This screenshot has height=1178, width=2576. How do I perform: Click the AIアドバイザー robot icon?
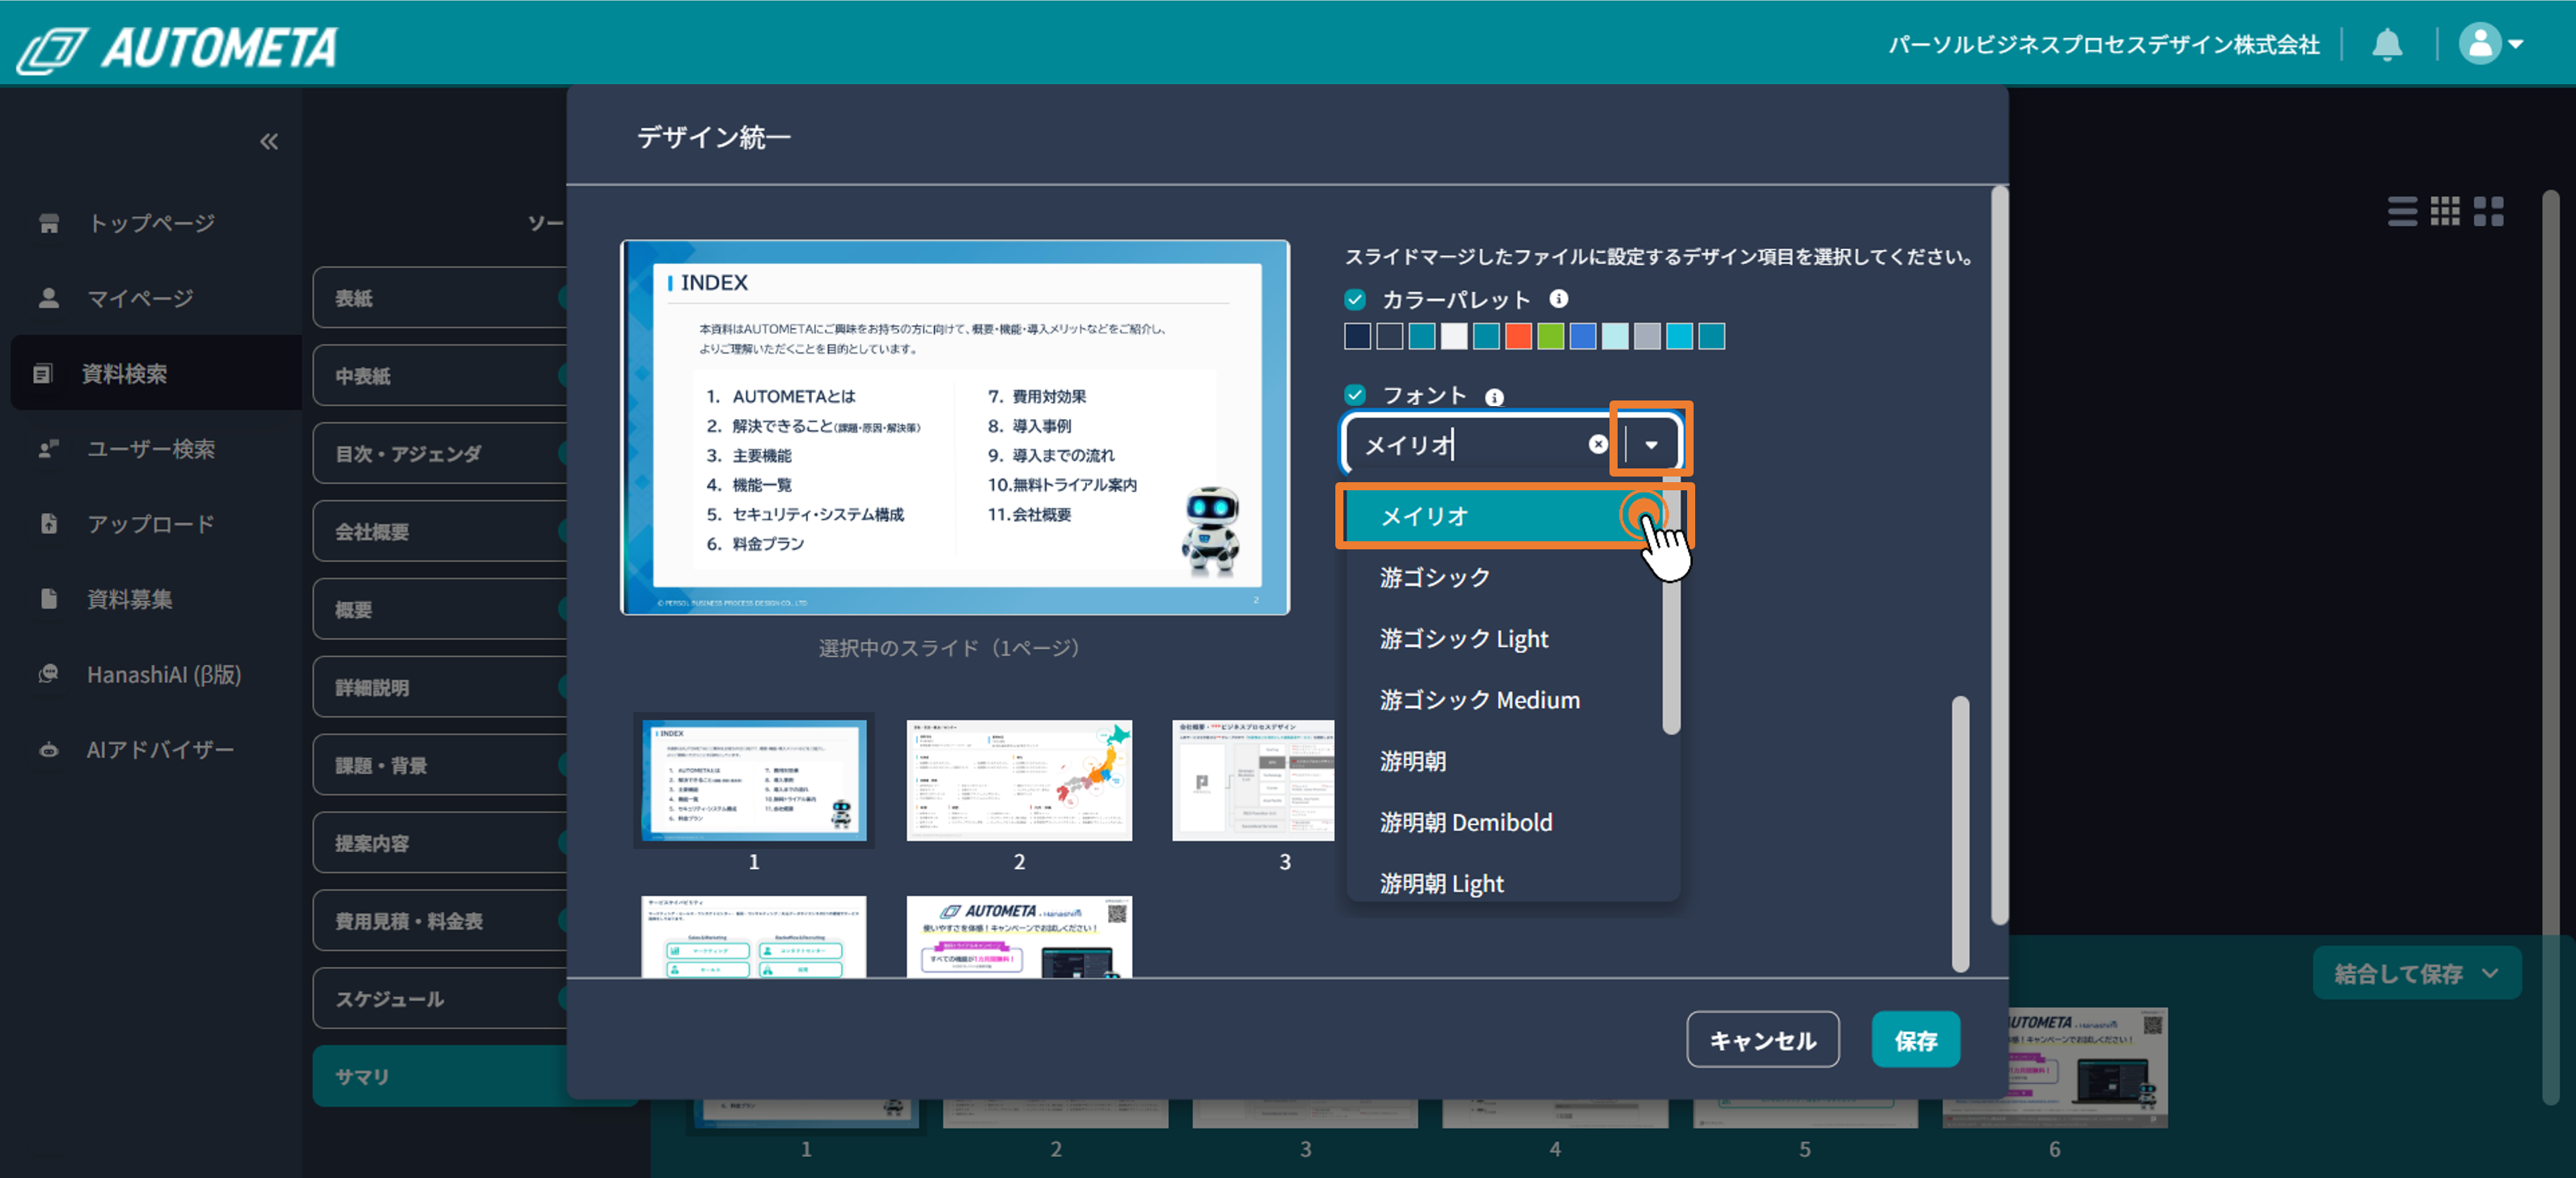click(48, 749)
